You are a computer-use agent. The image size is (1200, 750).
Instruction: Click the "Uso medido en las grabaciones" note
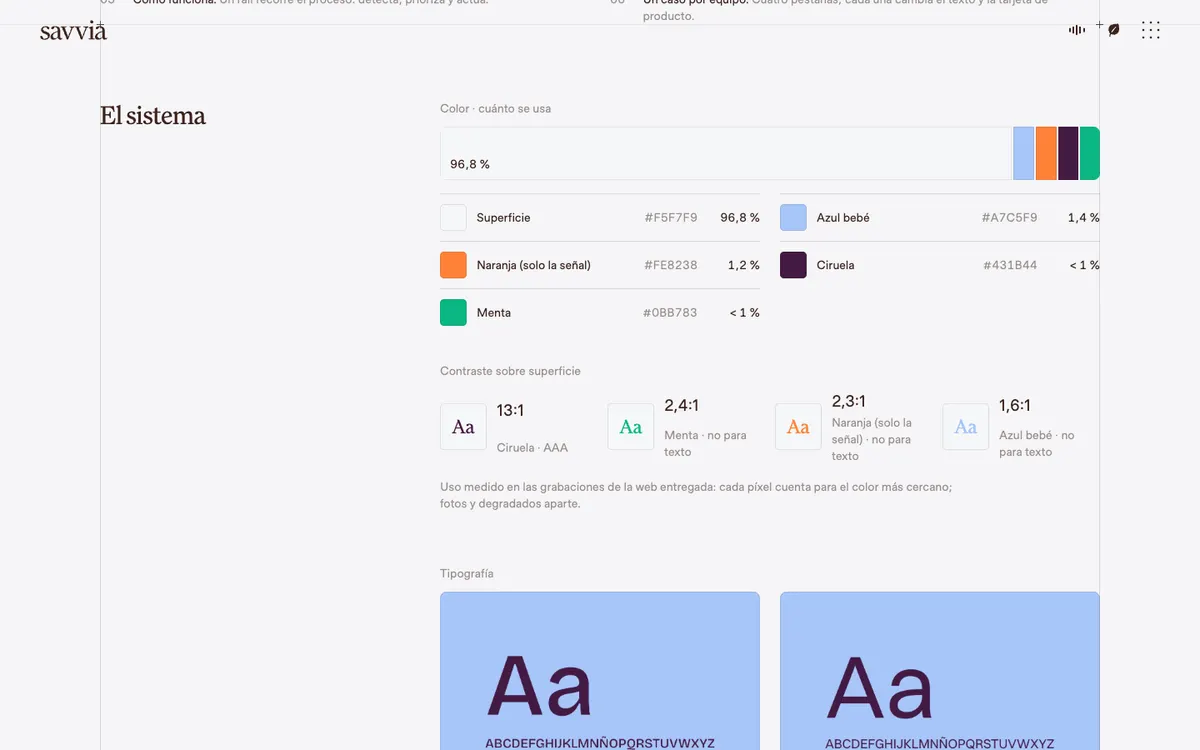pyautogui.click(x=696, y=495)
